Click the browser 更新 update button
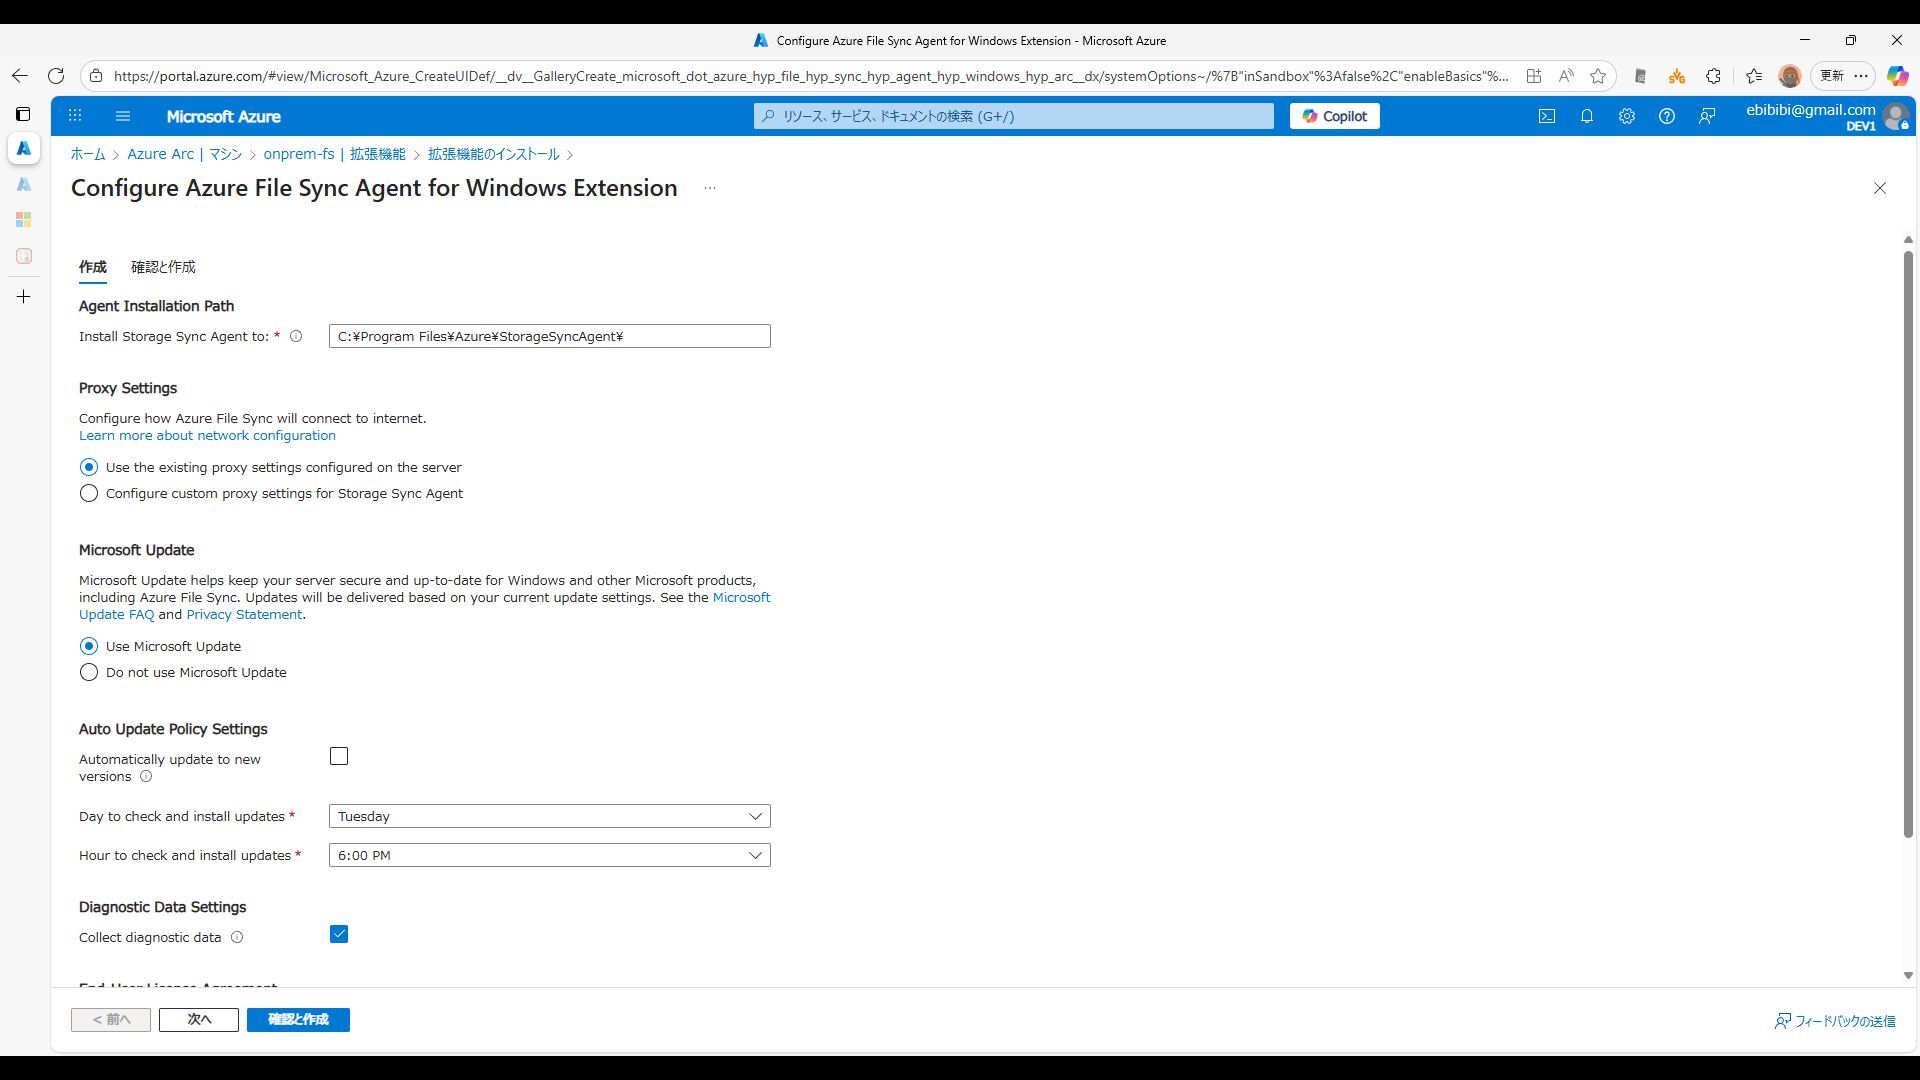 point(1832,76)
